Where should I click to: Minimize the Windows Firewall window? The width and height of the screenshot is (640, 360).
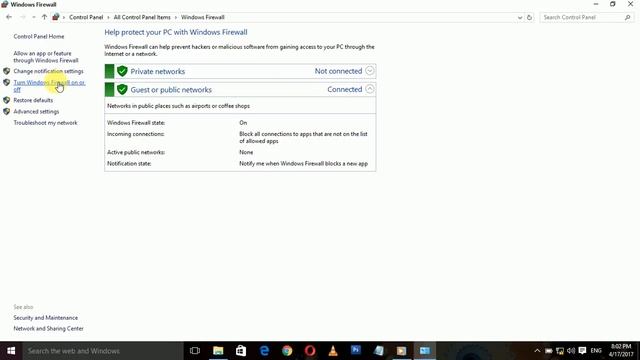click(x=596, y=4)
